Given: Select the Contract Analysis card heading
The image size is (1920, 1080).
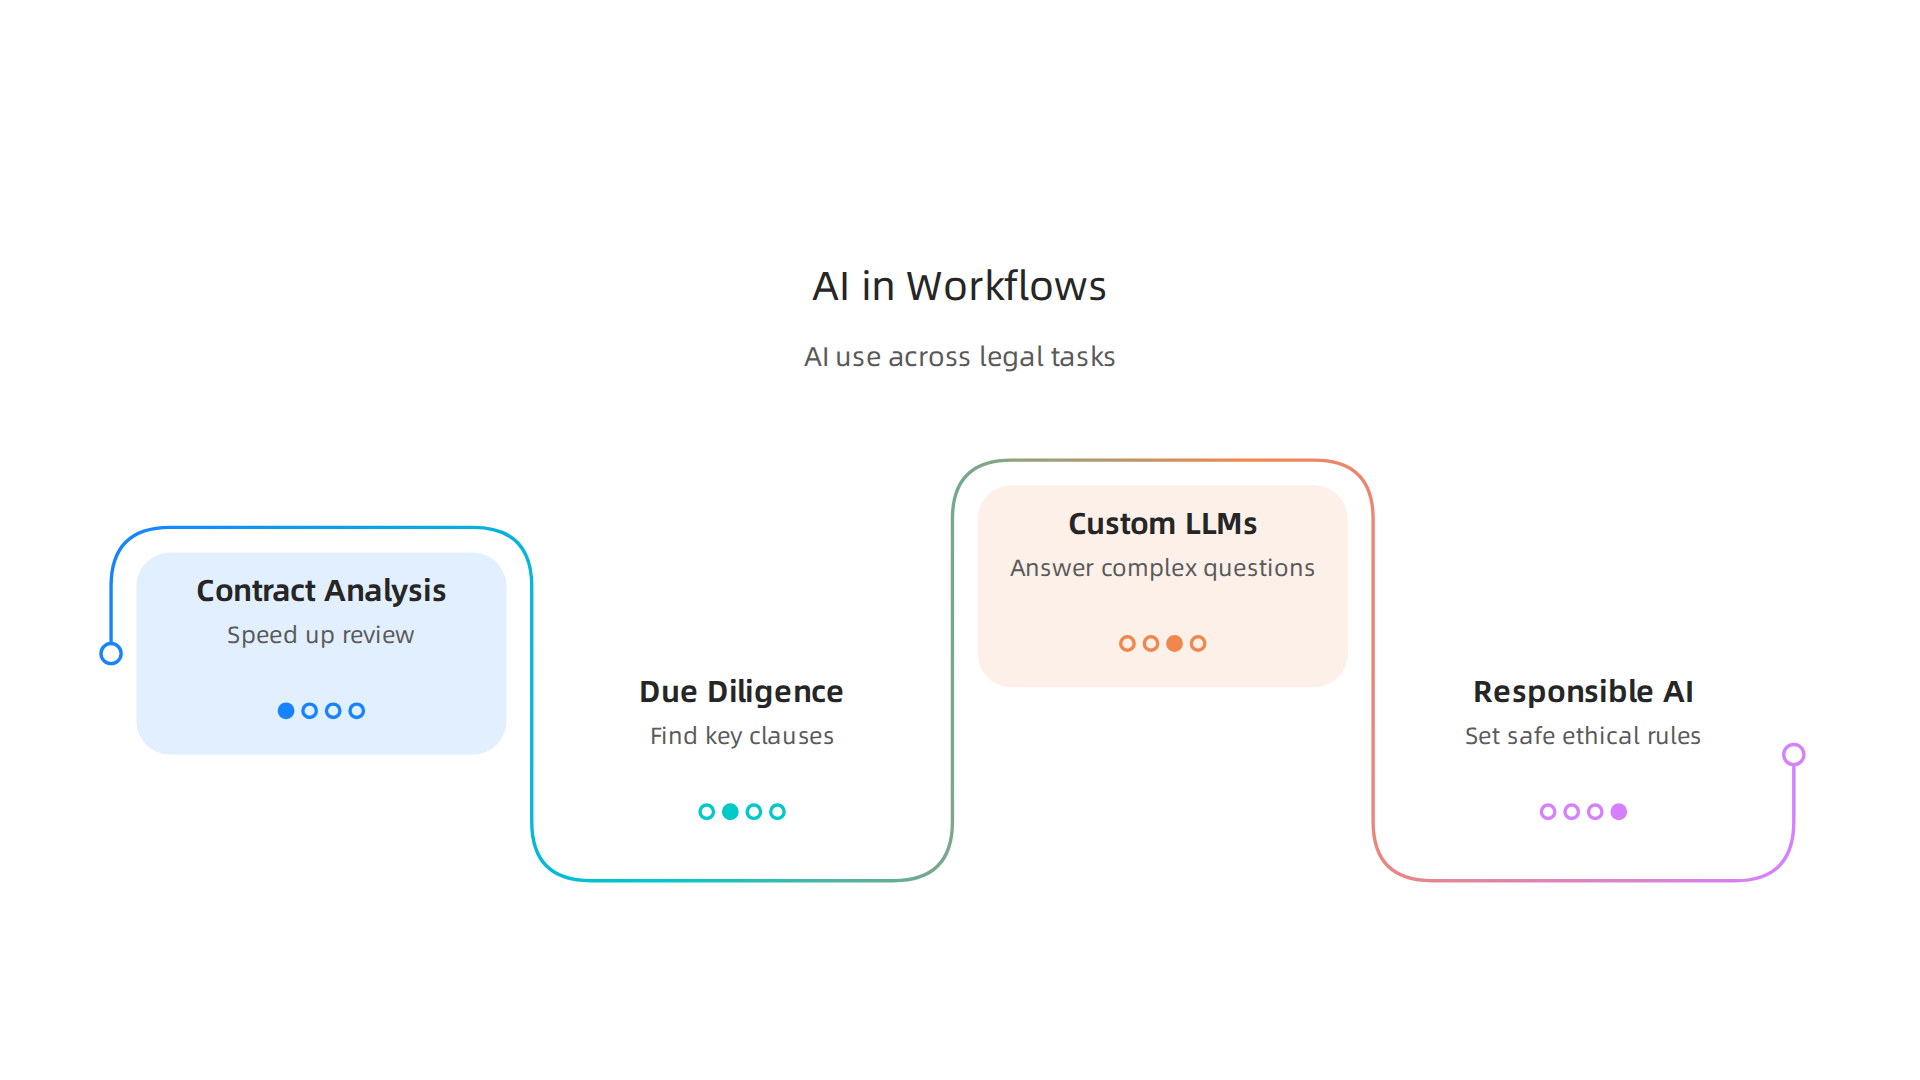Looking at the screenshot, I should [x=321, y=591].
